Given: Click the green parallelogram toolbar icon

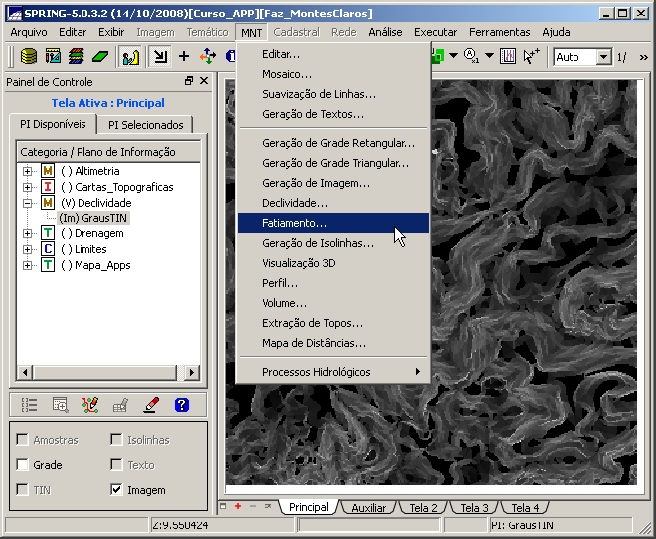Looking at the screenshot, I should click(x=99, y=57).
